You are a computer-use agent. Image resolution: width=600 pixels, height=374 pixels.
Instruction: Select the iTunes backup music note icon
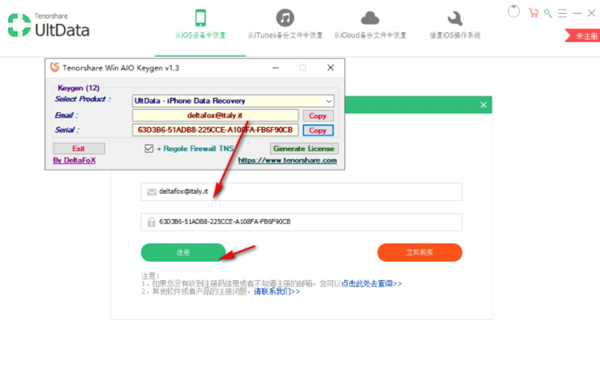pos(285,18)
